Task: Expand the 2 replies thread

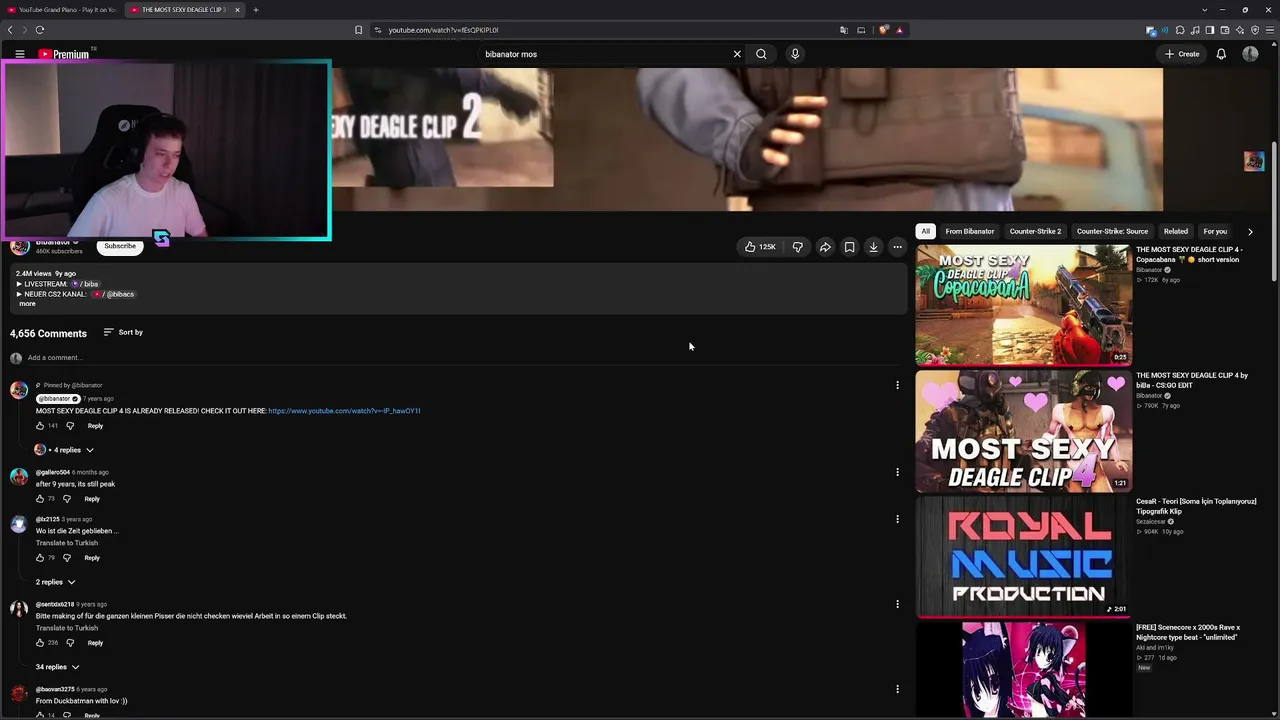Action: 56,582
